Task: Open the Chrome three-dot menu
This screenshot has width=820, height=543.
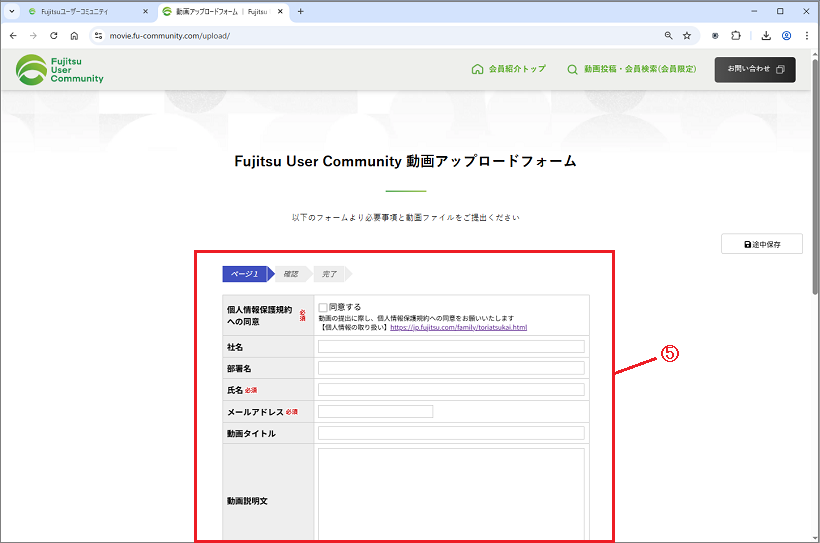Action: 807,36
